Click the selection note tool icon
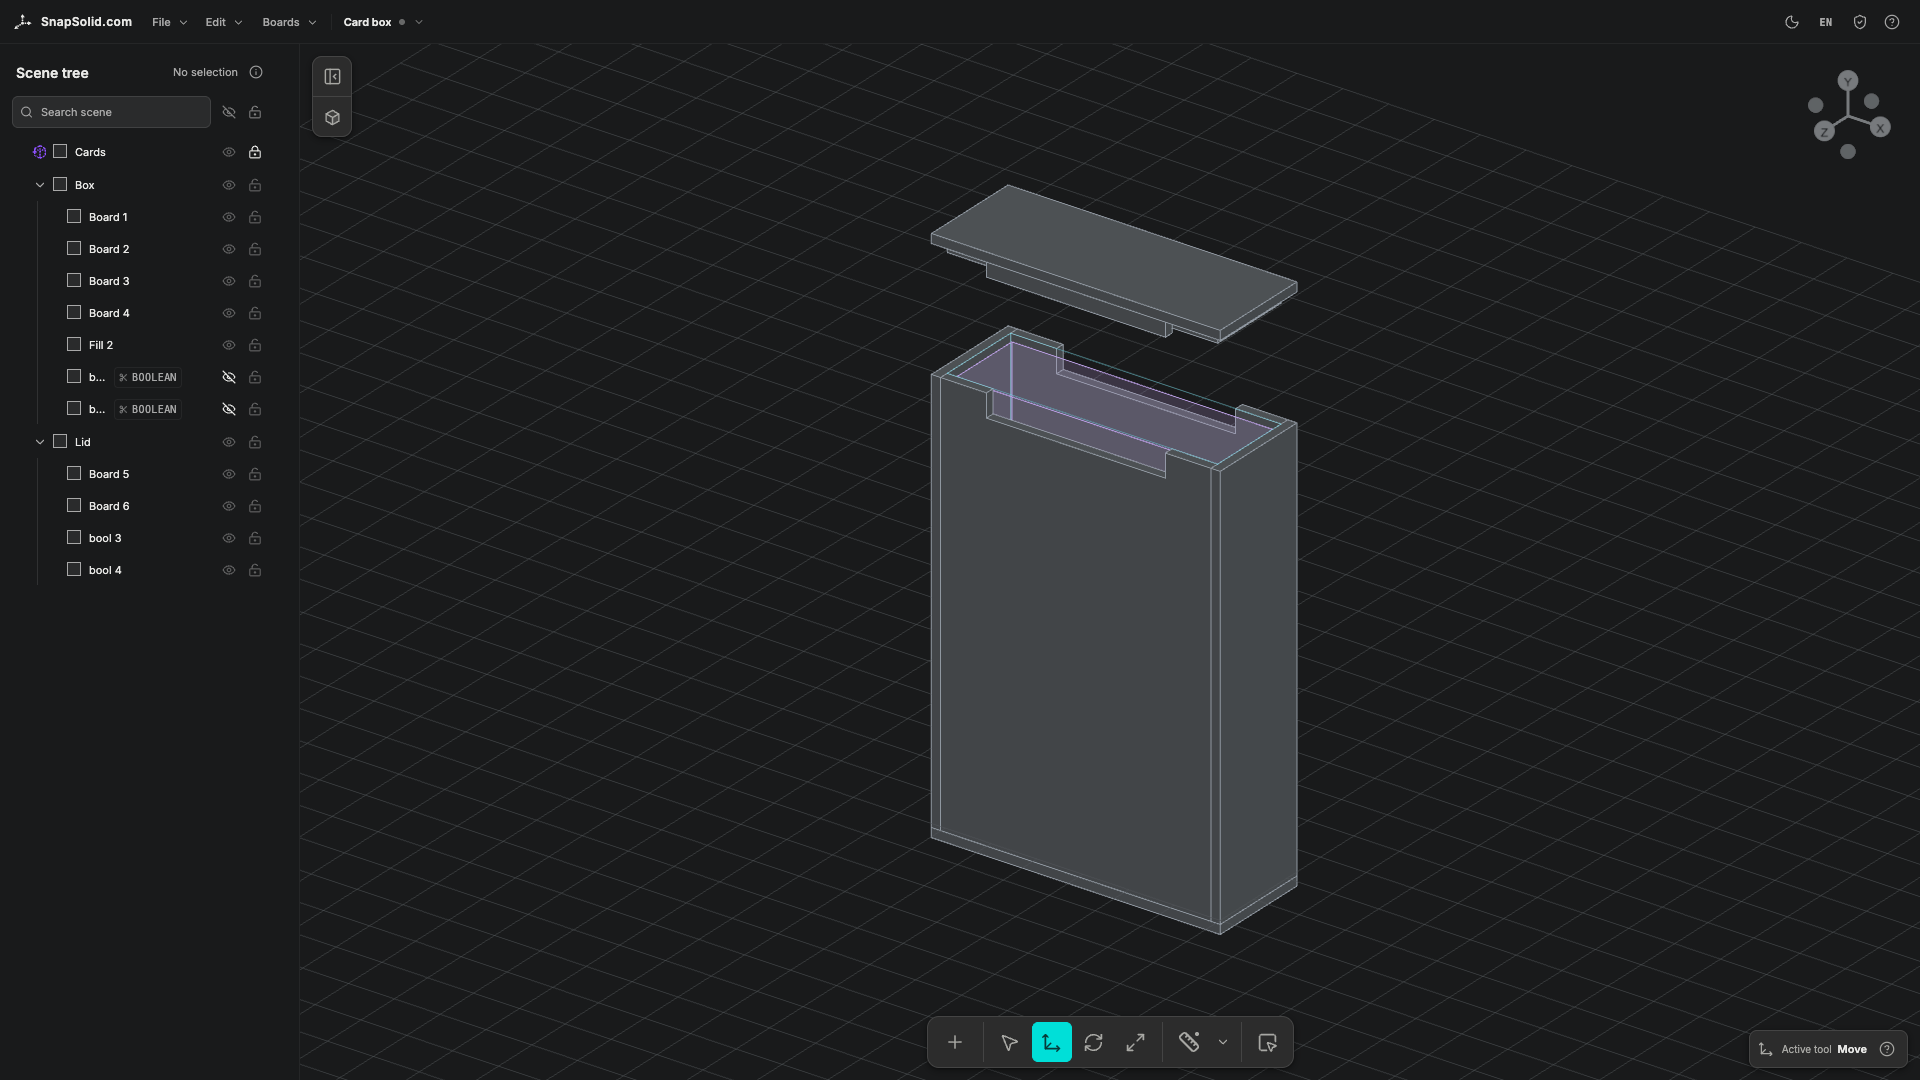Image resolution: width=1920 pixels, height=1080 pixels. [1267, 1043]
